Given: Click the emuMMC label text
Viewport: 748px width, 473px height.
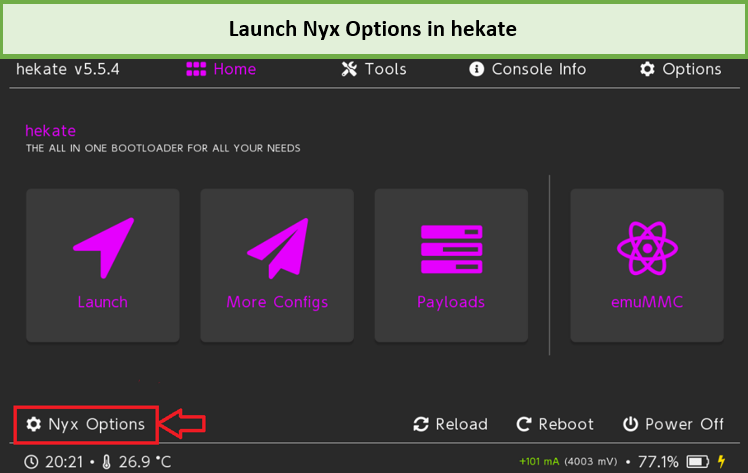Looking at the screenshot, I should pyautogui.click(x=647, y=302).
